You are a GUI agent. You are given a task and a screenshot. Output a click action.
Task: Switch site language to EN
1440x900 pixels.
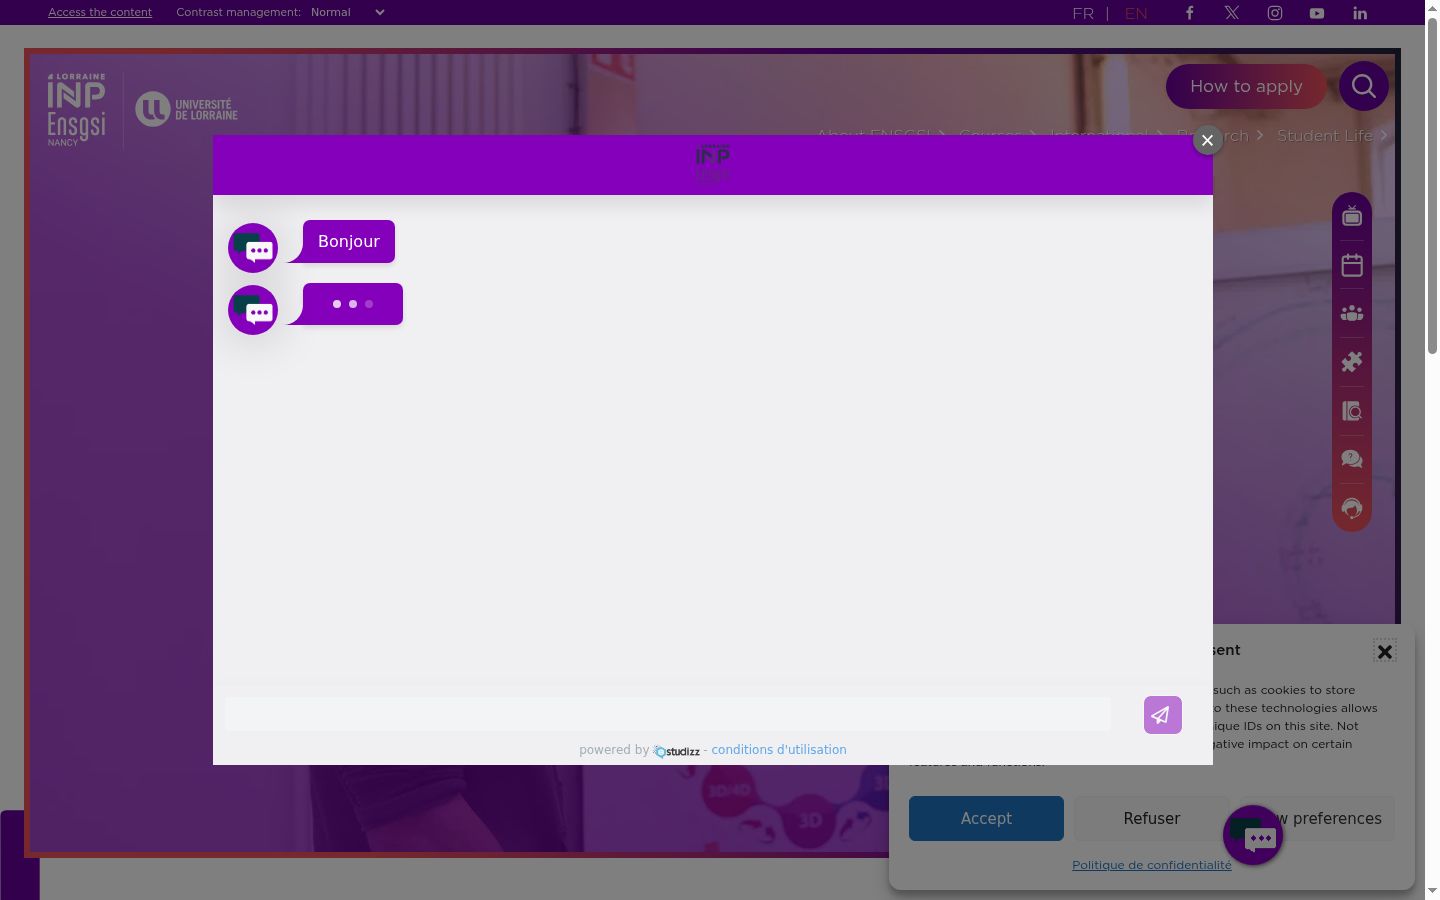(1136, 14)
